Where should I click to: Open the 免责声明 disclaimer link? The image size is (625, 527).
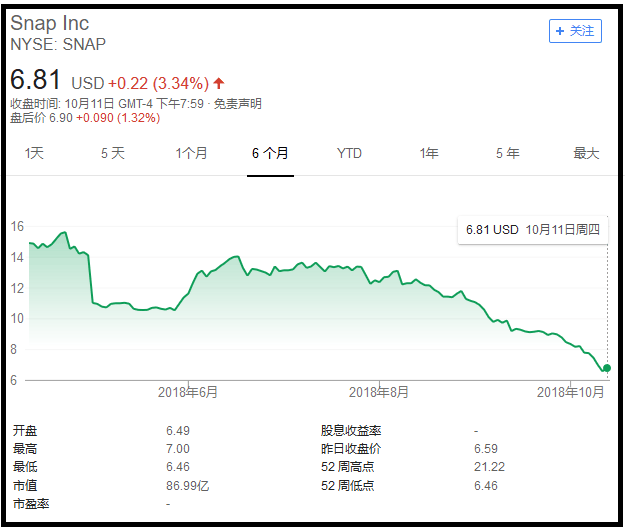click(240, 104)
